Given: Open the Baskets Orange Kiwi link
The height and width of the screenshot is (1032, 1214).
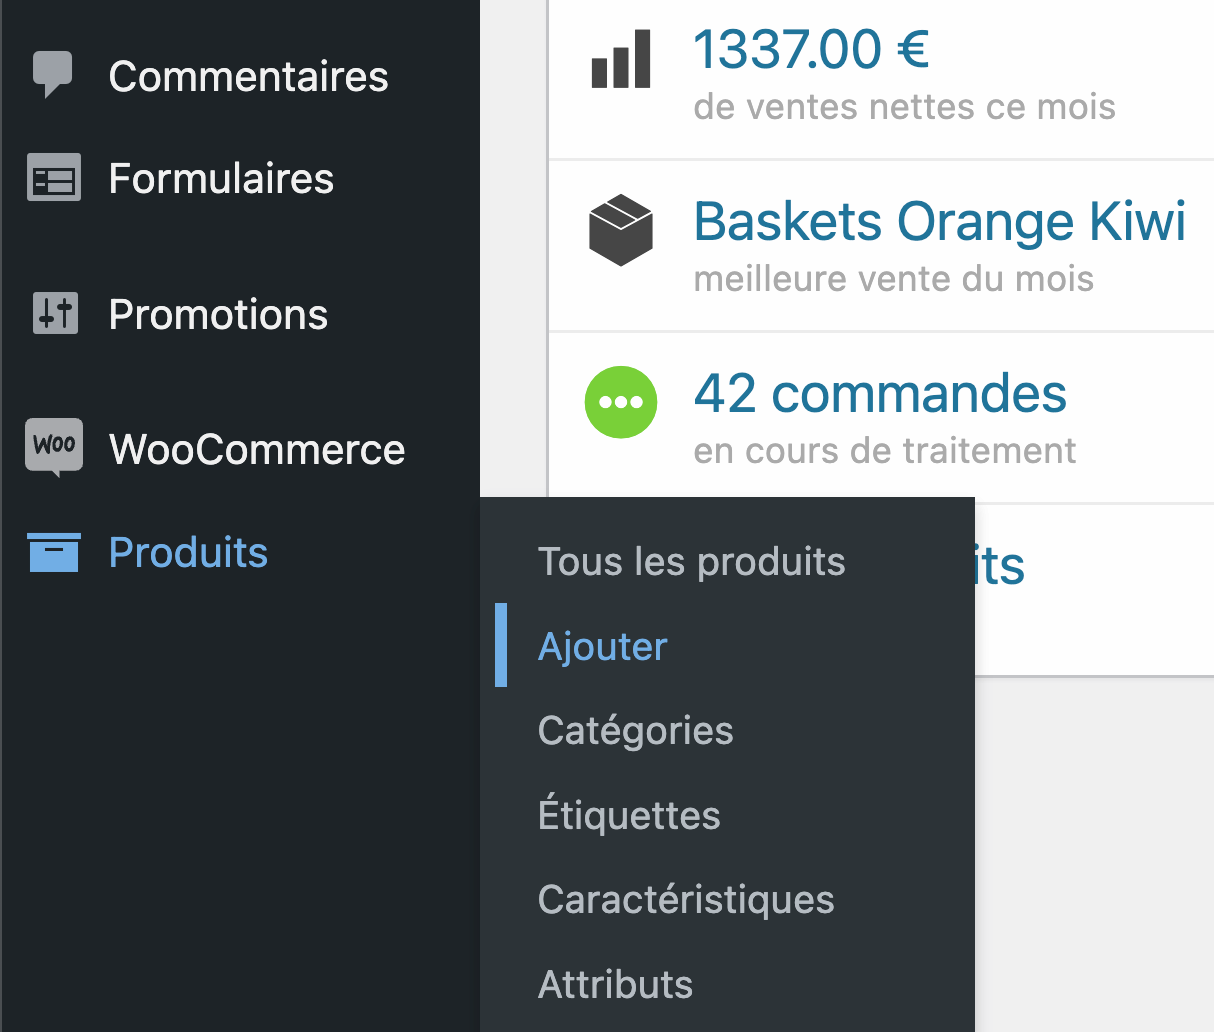Looking at the screenshot, I should click(x=940, y=221).
